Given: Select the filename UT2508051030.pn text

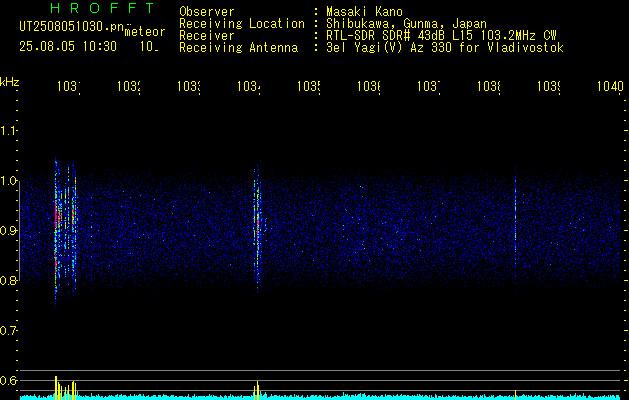Looking at the screenshot, I should click(x=72, y=27).
